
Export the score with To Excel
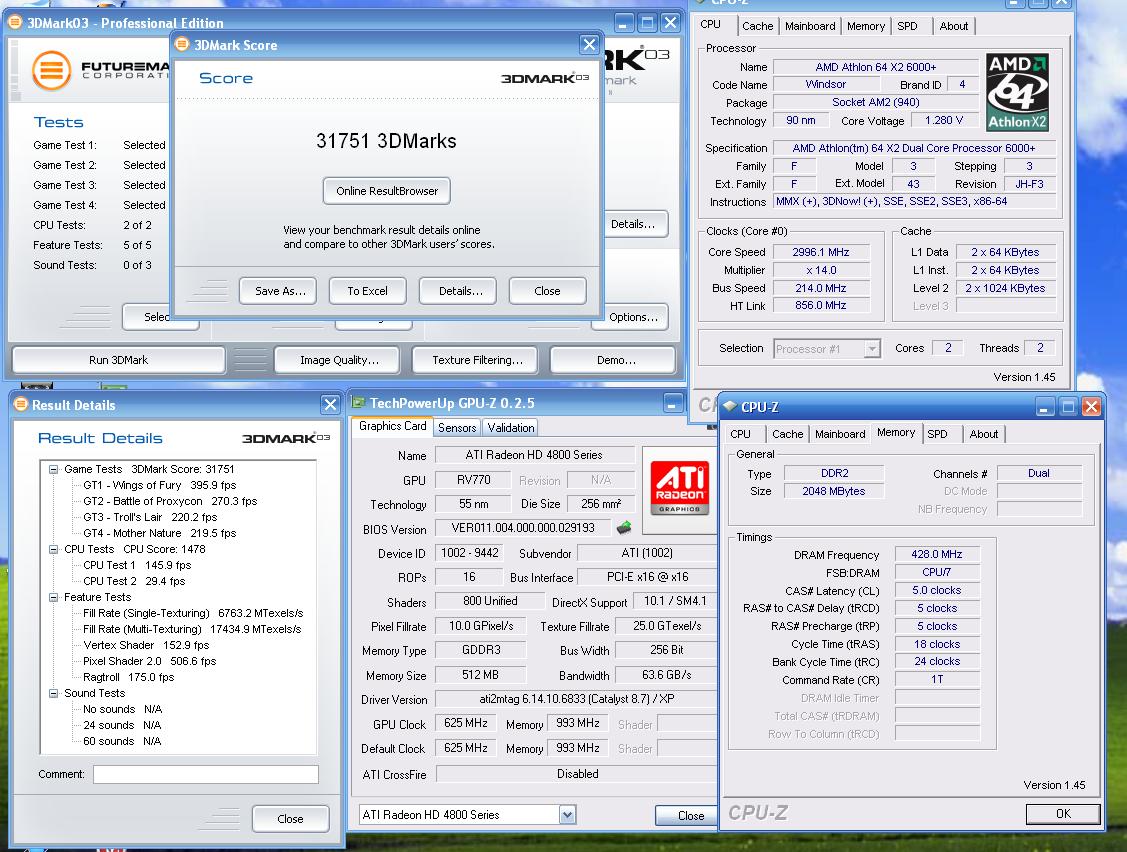click(x=367, y=291)
